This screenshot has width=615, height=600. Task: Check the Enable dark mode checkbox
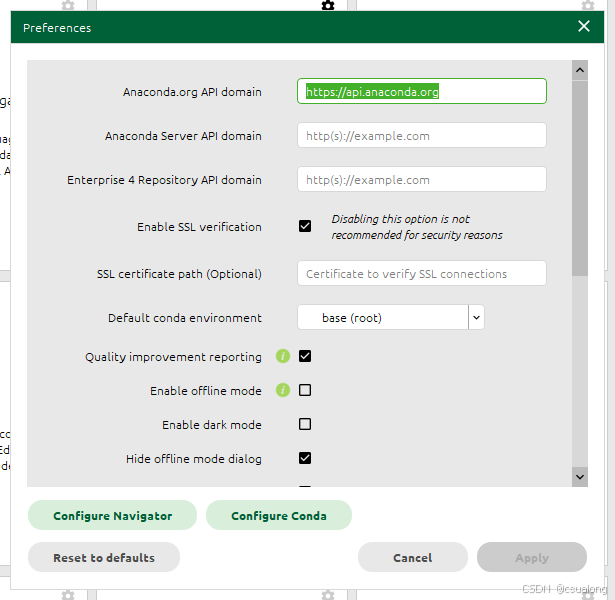tap(305, 424)
